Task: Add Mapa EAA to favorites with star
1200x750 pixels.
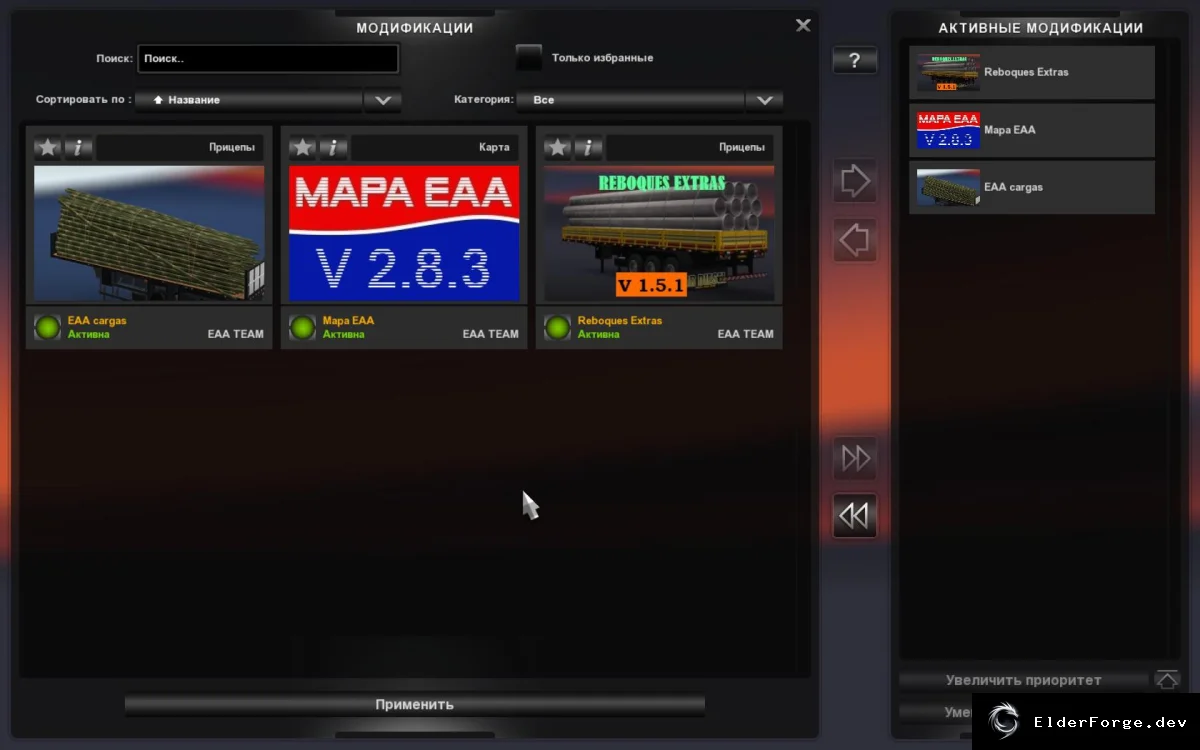Action: (303, 148)
